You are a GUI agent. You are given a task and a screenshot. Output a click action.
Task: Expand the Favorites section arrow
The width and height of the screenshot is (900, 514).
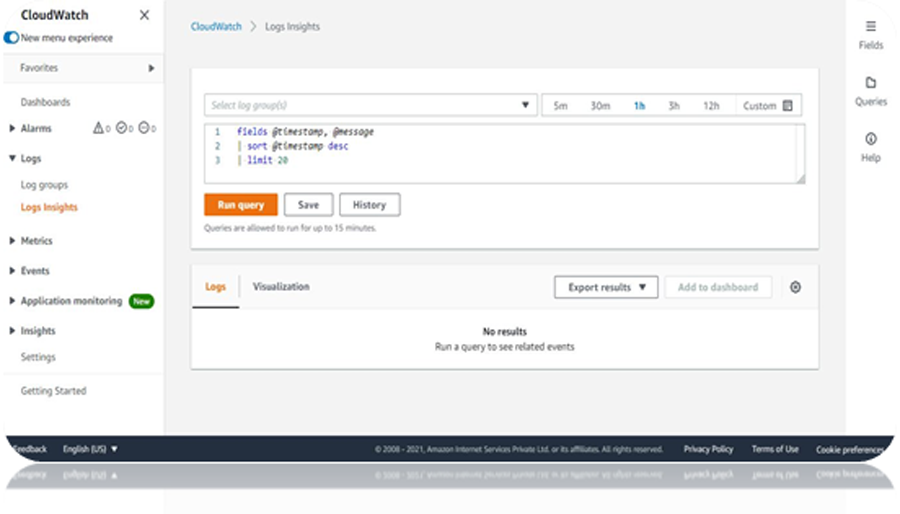(151, 68)
